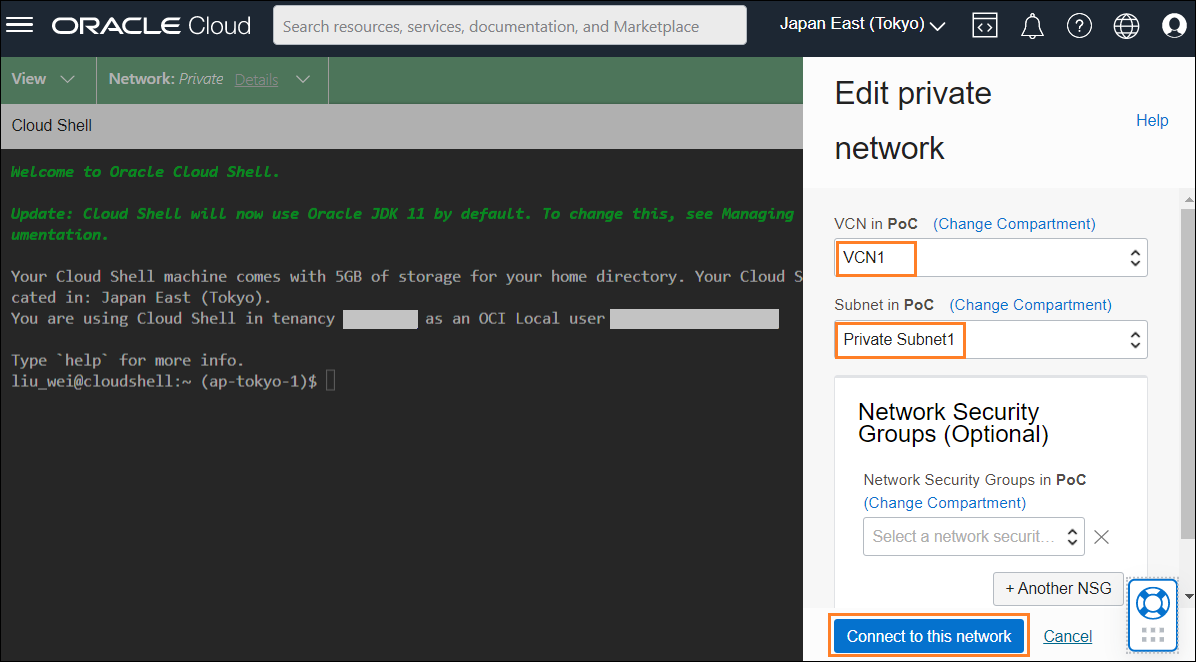Viewport: 1196px width, 662px height.
Task: Expand the Network: Private menu chevron
Action: (301, 78)
